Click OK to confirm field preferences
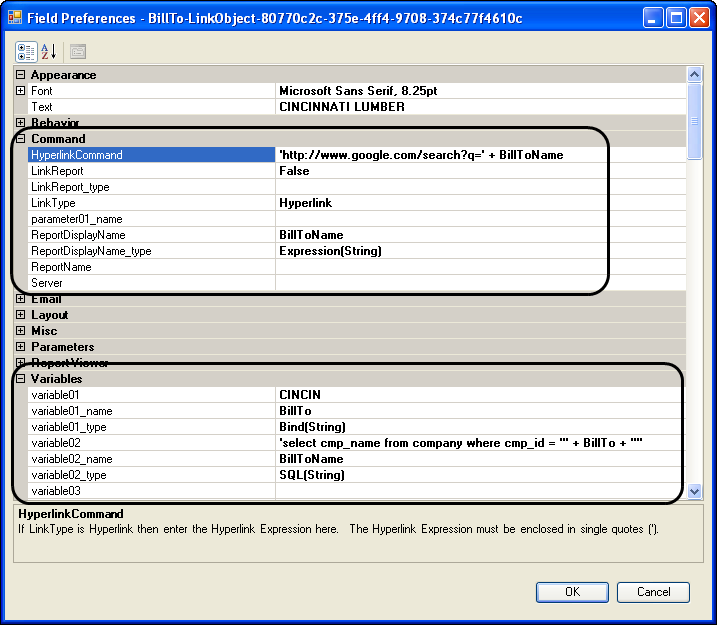The width and height of the screenshot is (717, 625). pyautogui.click(x=572, y=592)
